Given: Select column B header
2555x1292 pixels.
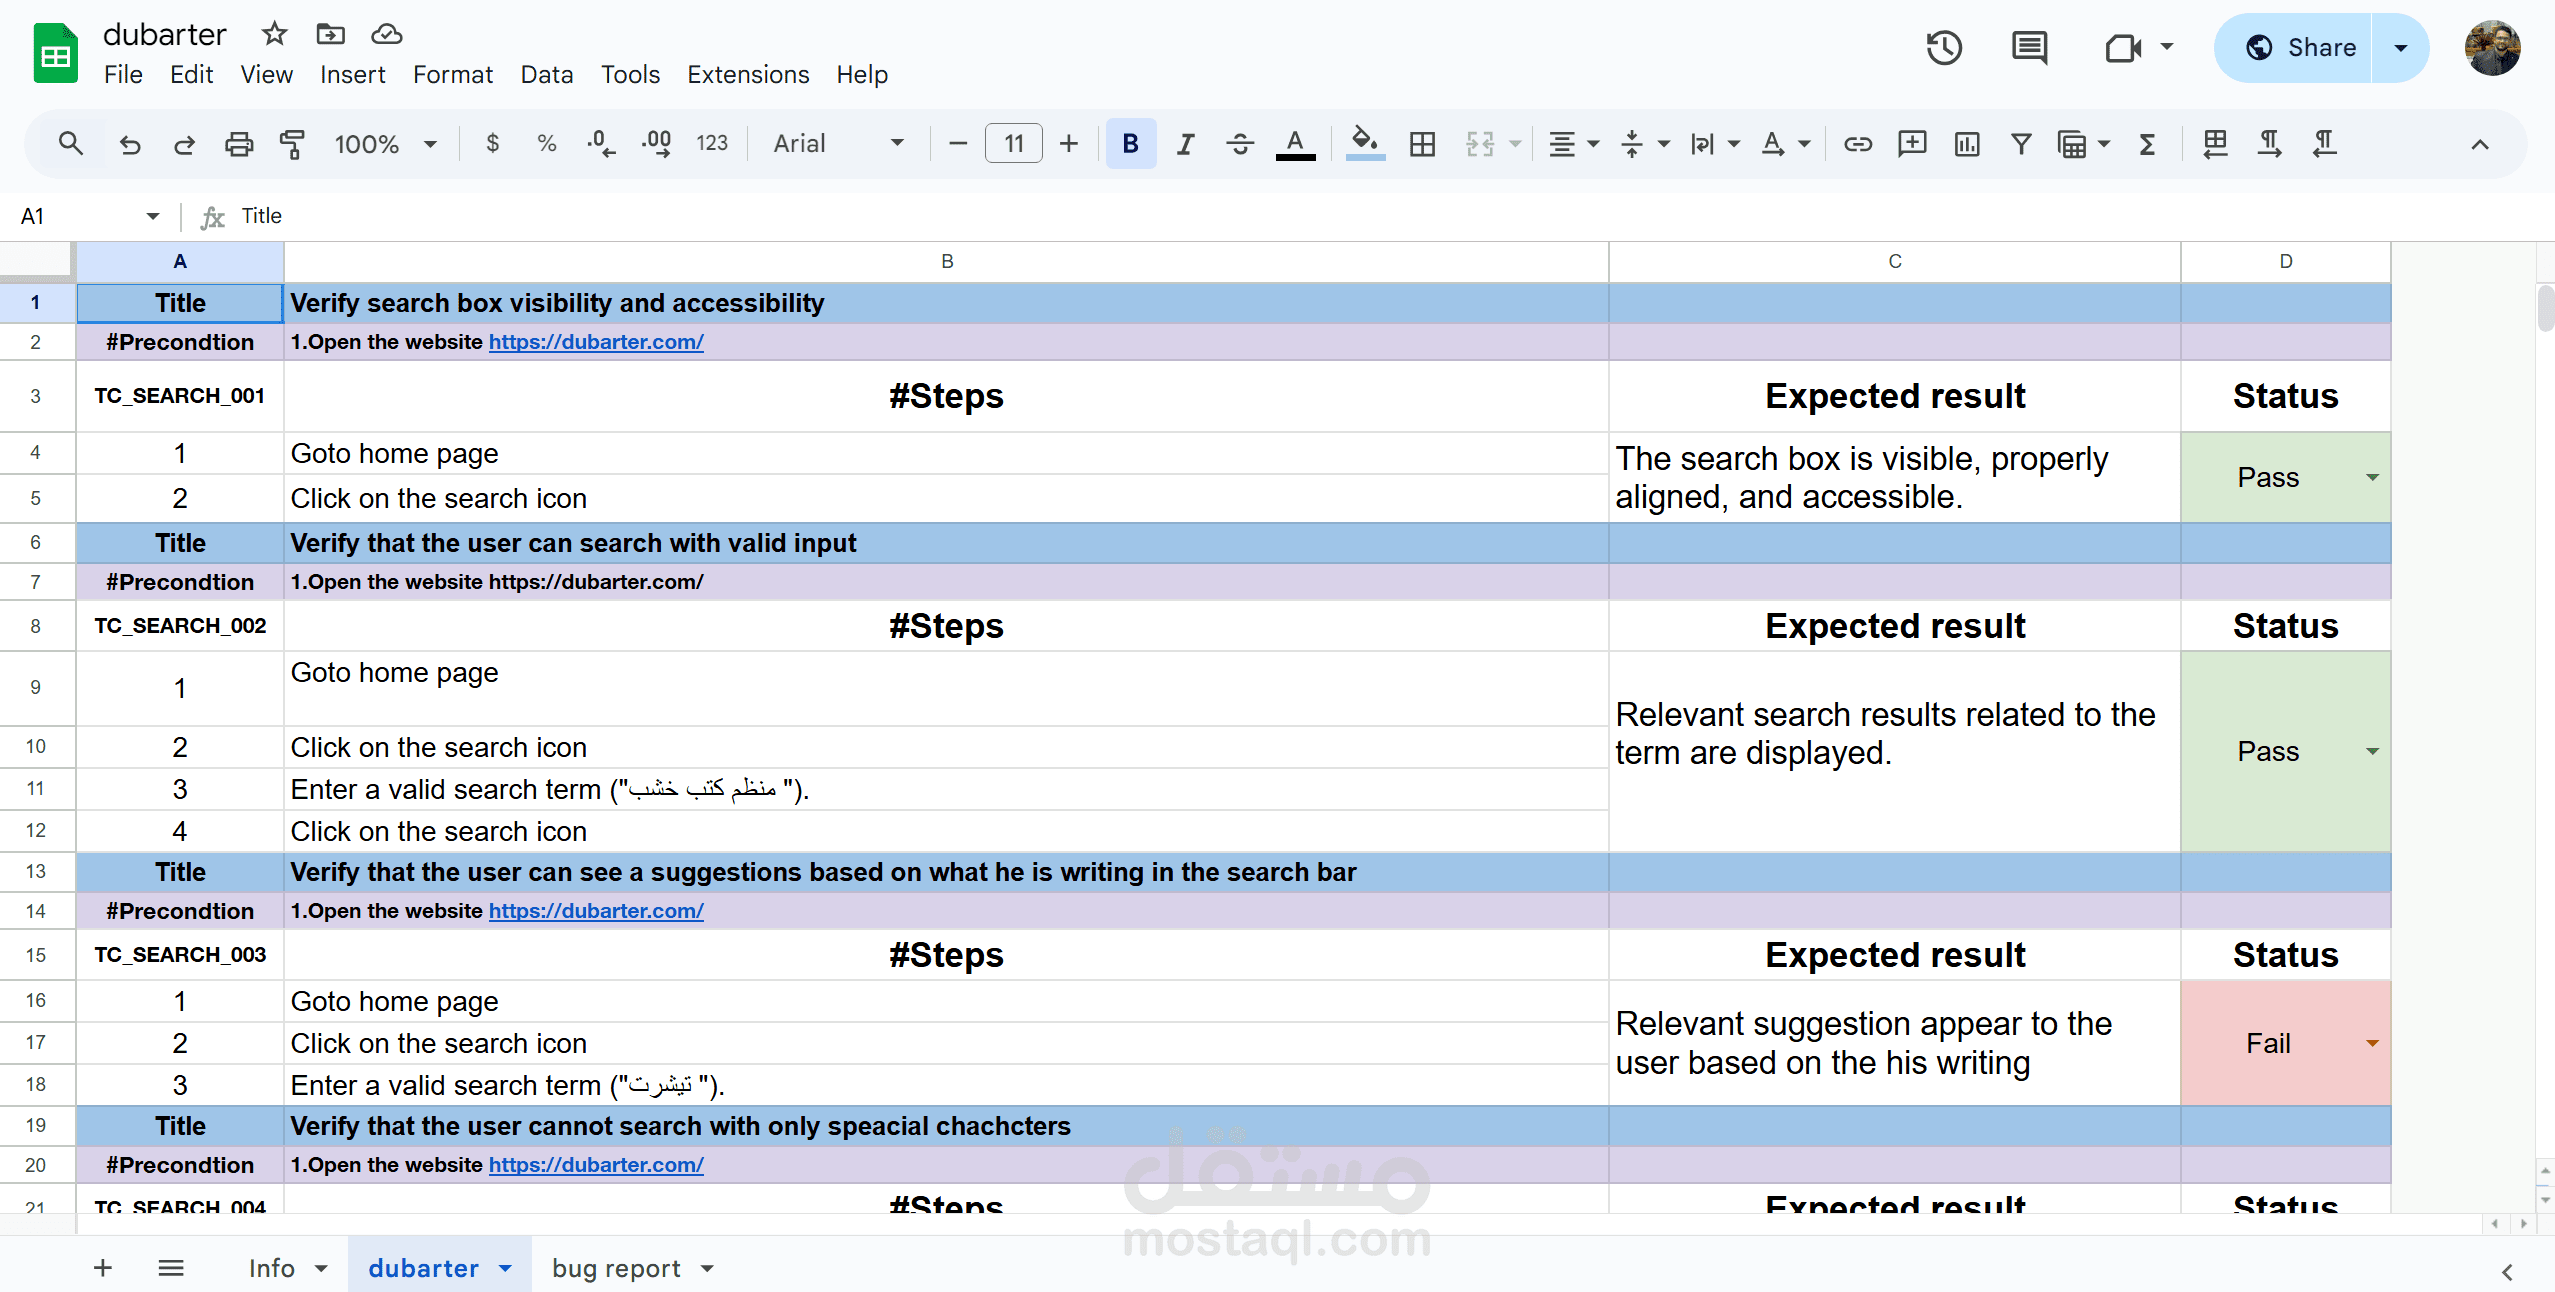Looking at the screenshot, I should pyautogui.click(x=946, y=261).
